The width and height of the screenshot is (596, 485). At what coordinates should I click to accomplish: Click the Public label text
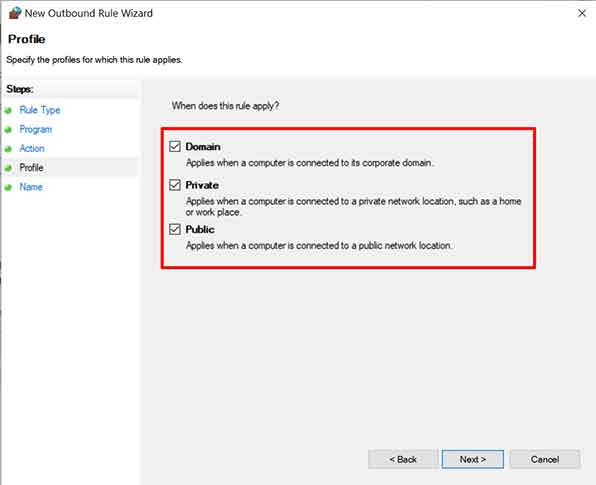[200, 229]
